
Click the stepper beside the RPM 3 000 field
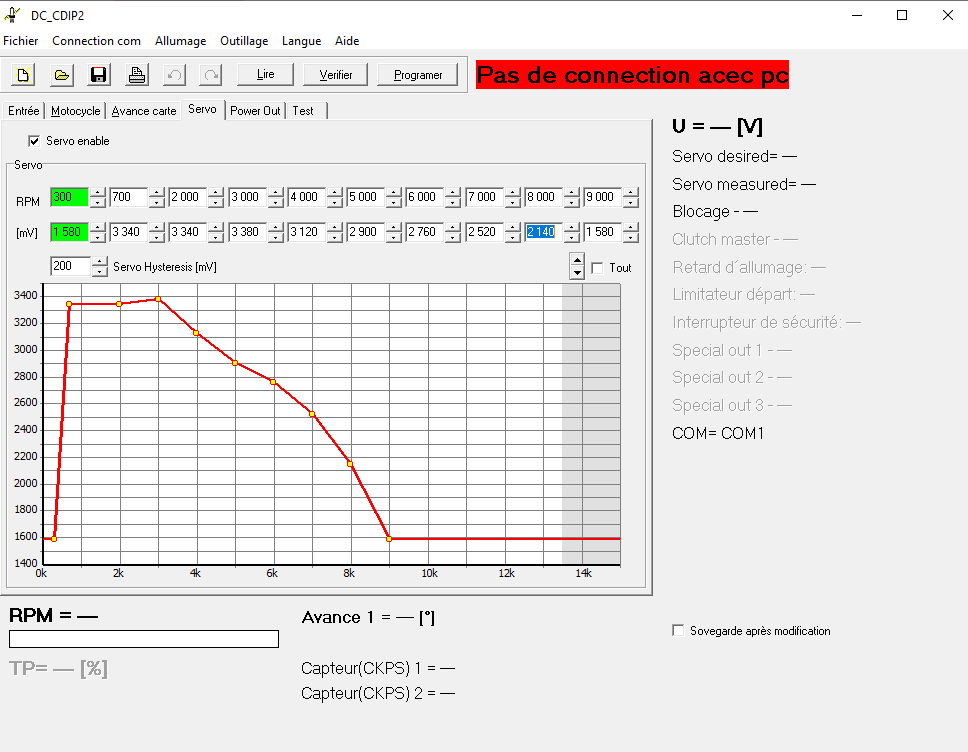pos(275,197)
